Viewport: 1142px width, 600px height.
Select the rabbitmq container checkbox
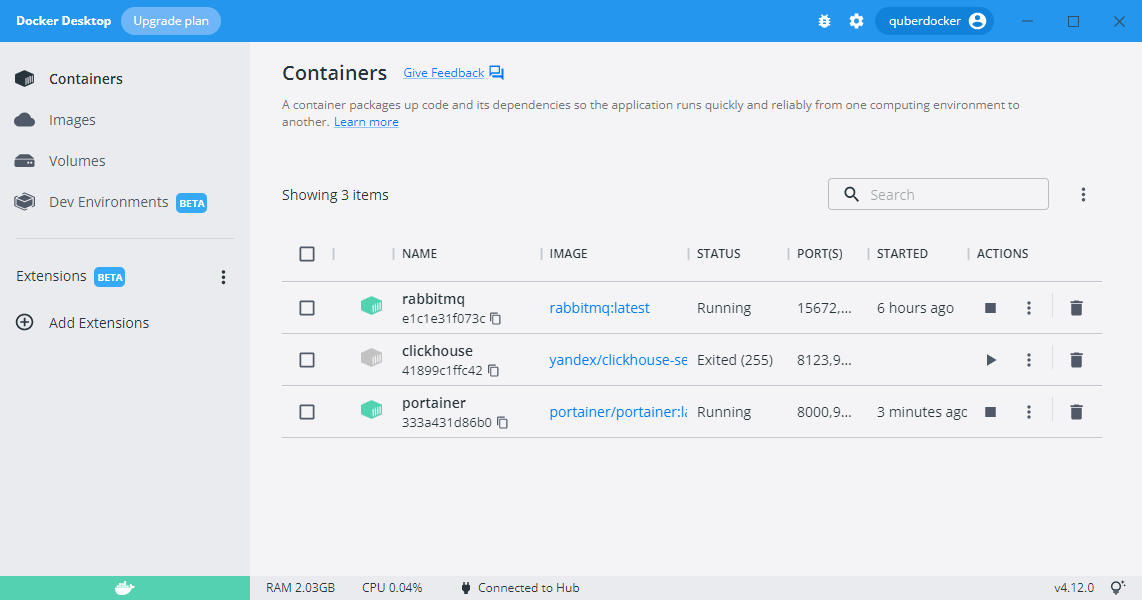tap(307, 308)
